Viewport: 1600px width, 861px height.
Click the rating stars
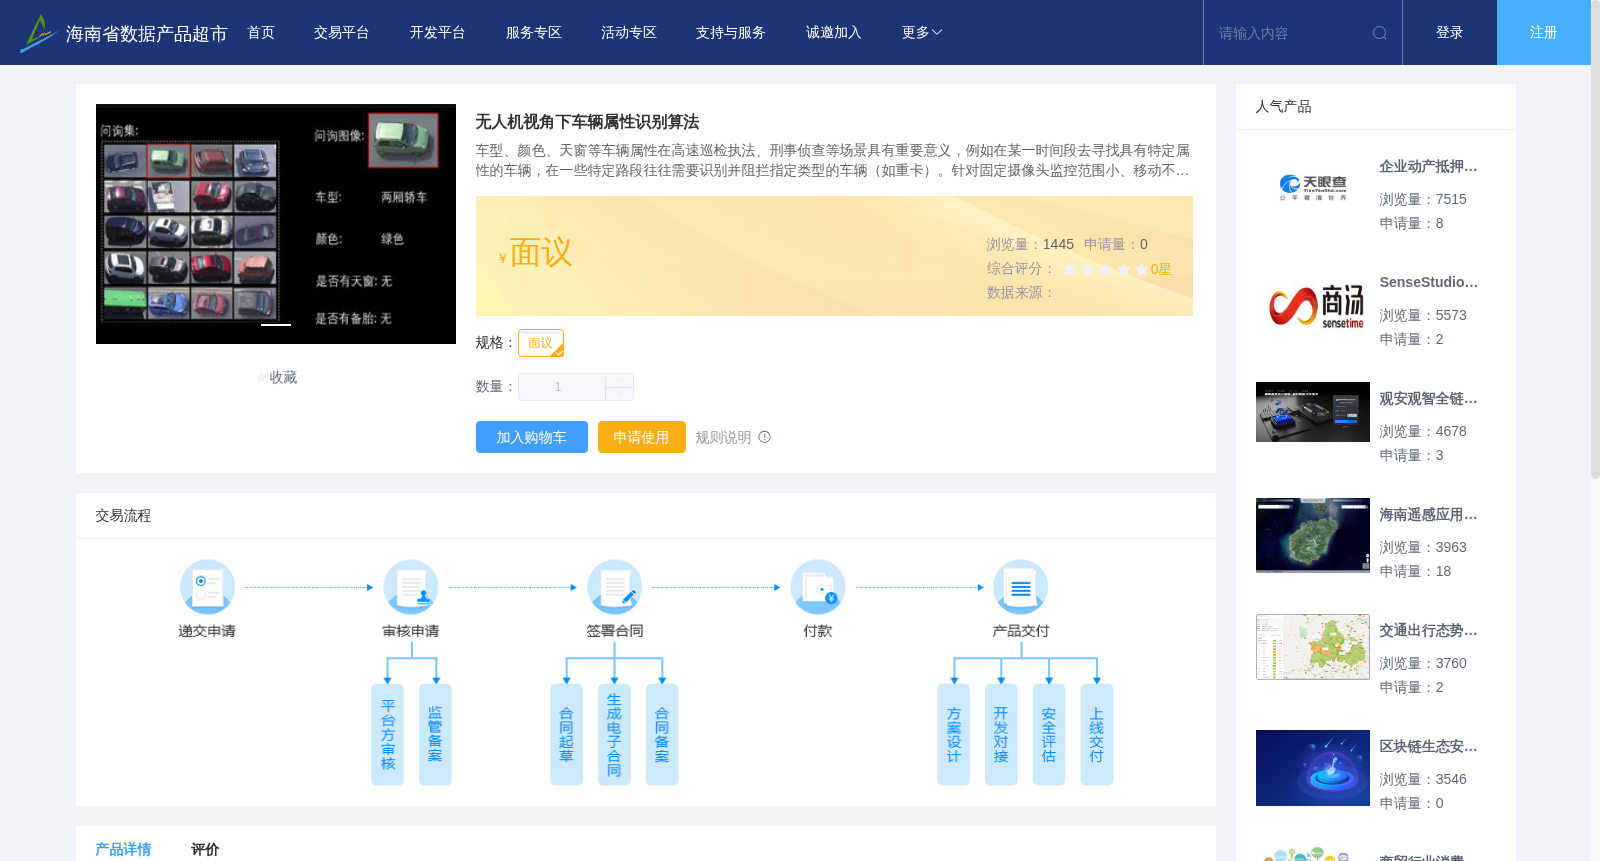[1105, 269]
